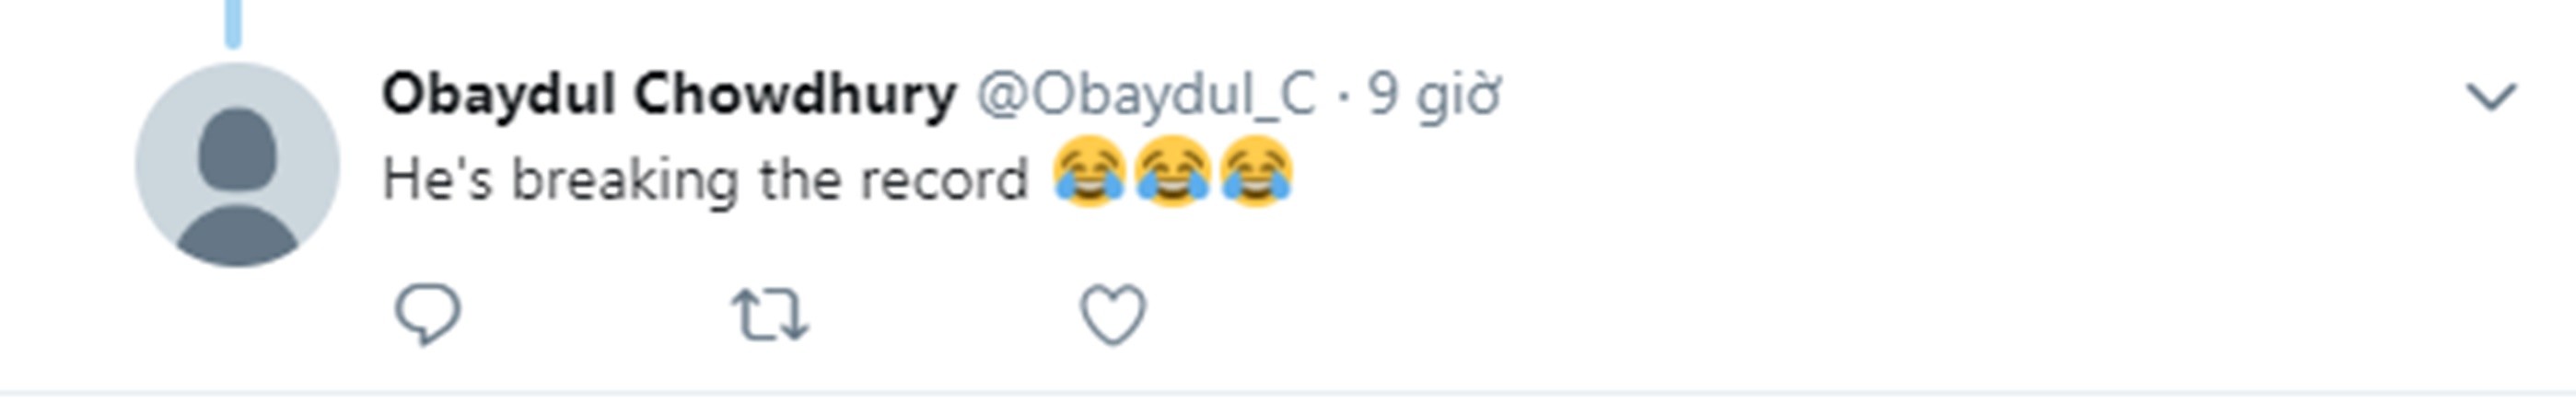Viewport: 2576px width, 414px height.
Task: Open the "9 giờ" timestamp permalink
Action: point(1433,97)
